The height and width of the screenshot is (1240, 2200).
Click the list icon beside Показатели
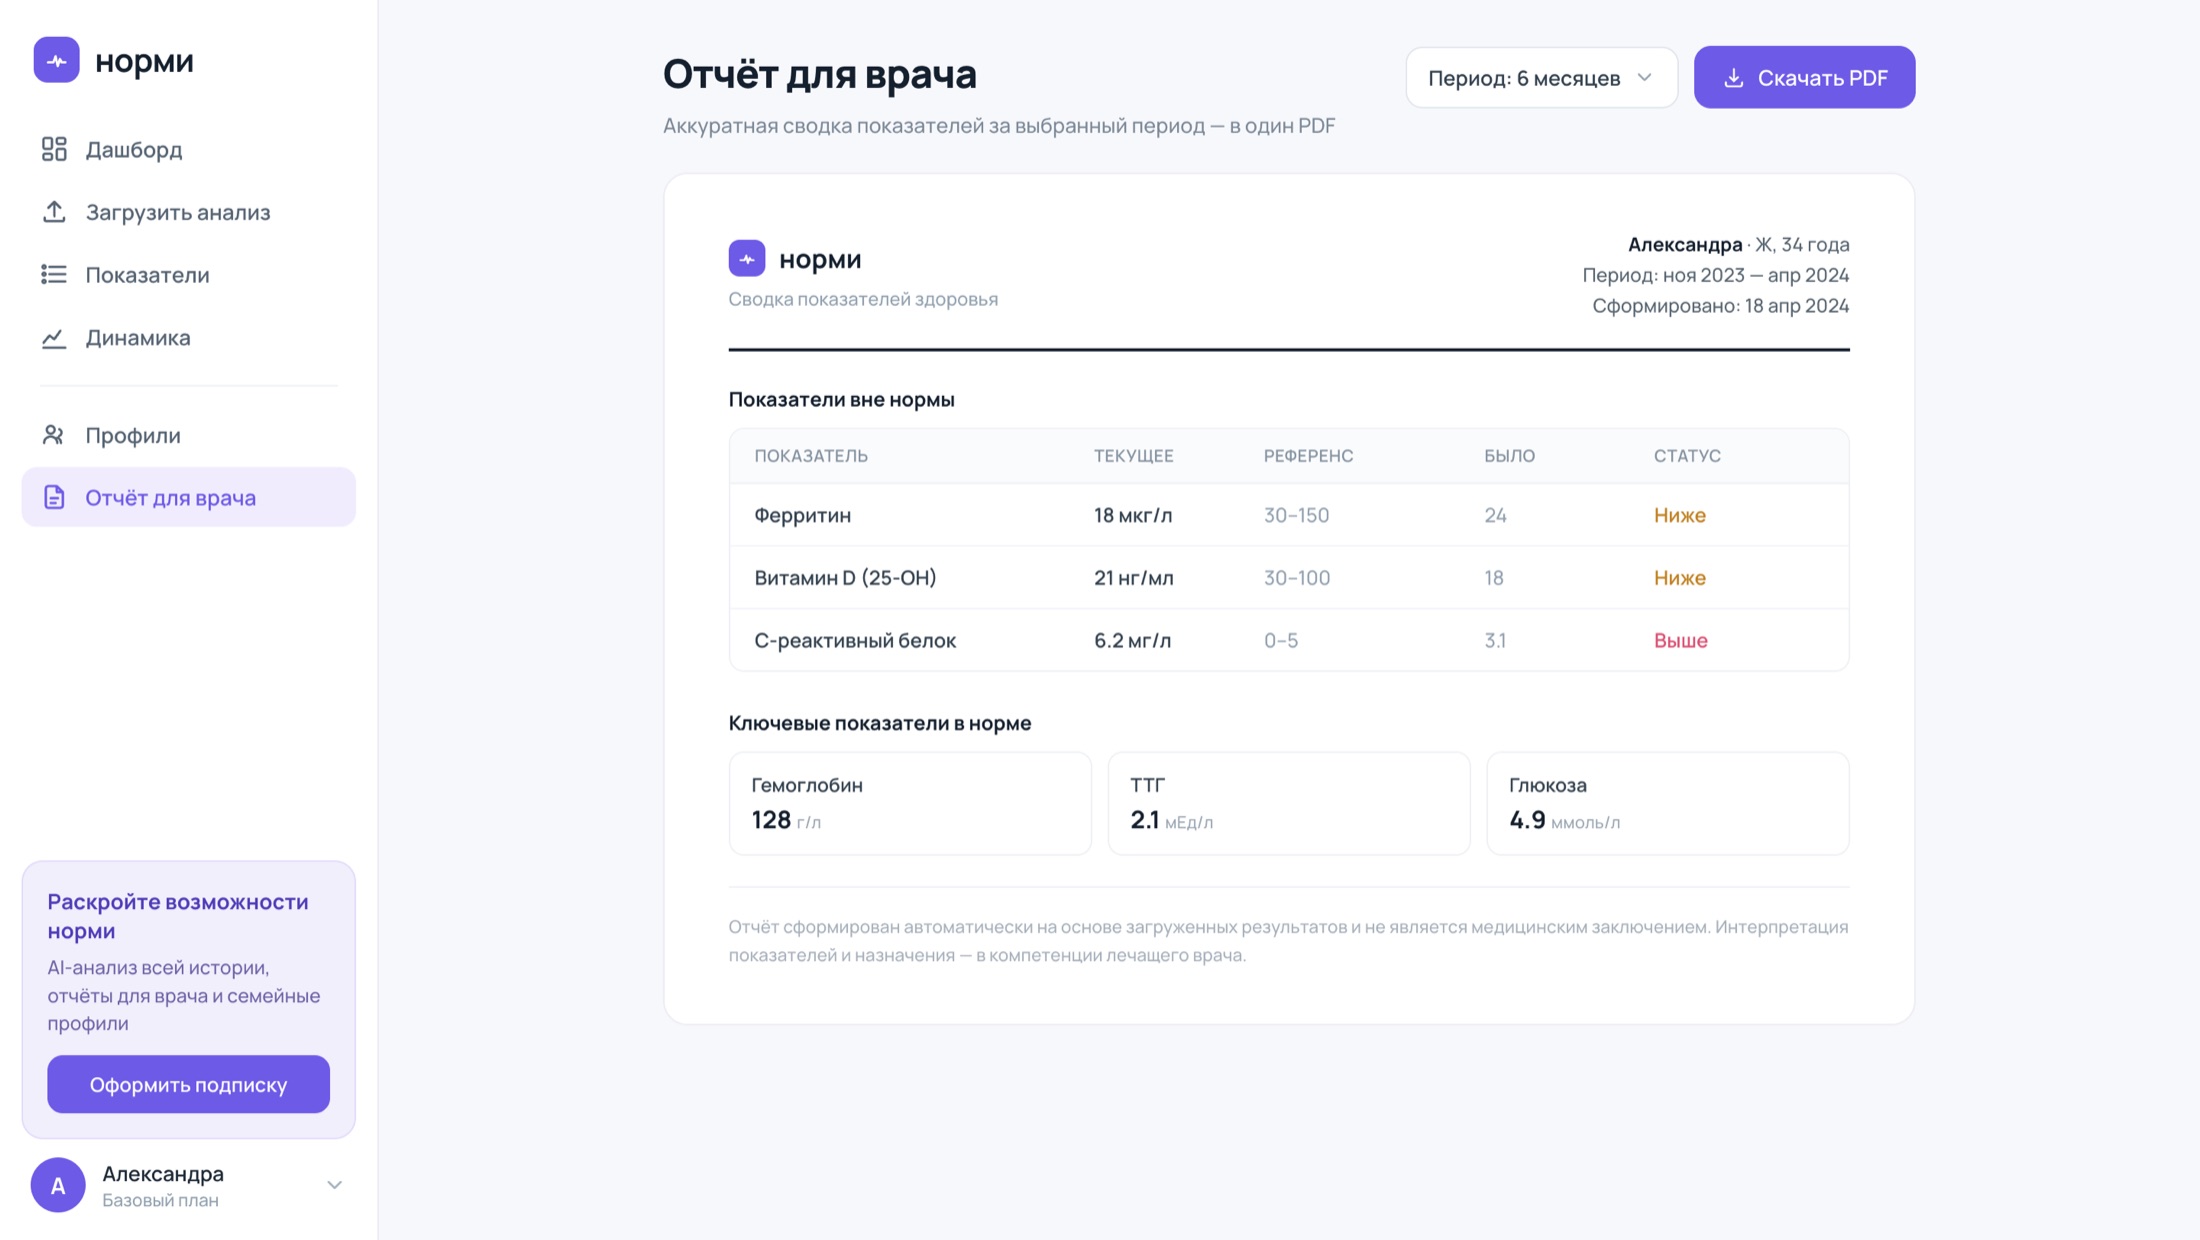(x=54, y=274)
